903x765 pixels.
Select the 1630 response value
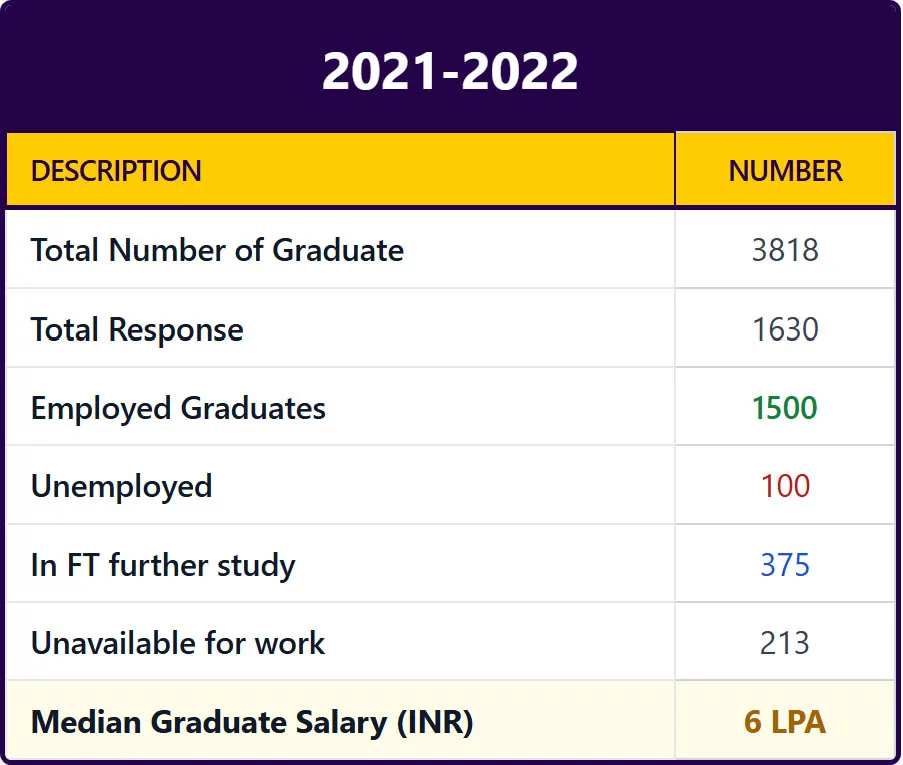(785, 329)
